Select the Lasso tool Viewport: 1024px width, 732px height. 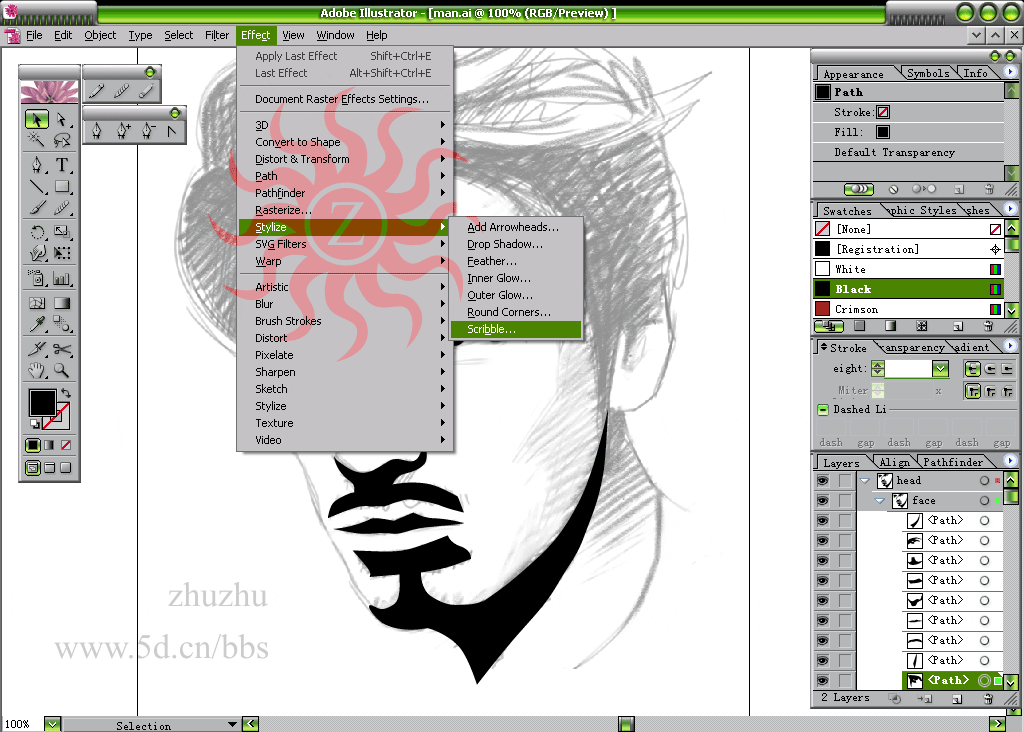(x=62, y=139)
